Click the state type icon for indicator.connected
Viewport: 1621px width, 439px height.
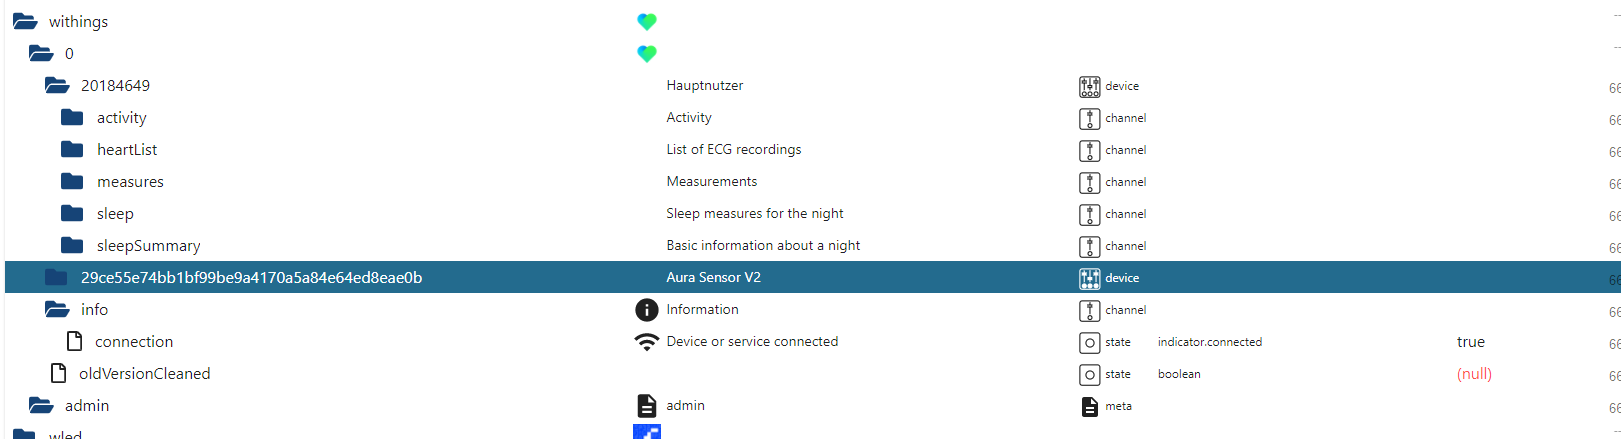point(1089,342)
